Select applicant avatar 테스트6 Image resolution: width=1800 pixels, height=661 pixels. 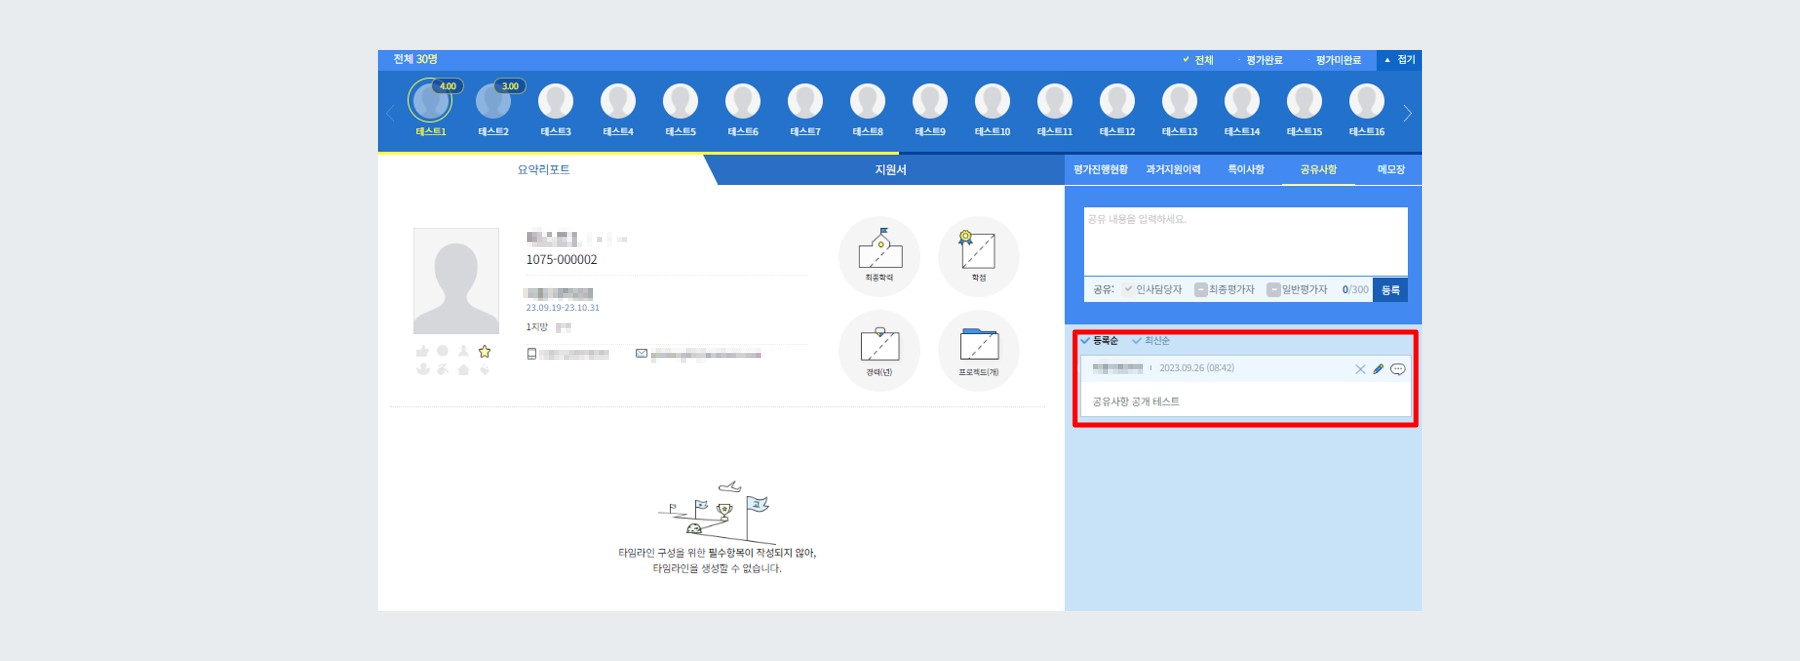click(x=743, y=101)
